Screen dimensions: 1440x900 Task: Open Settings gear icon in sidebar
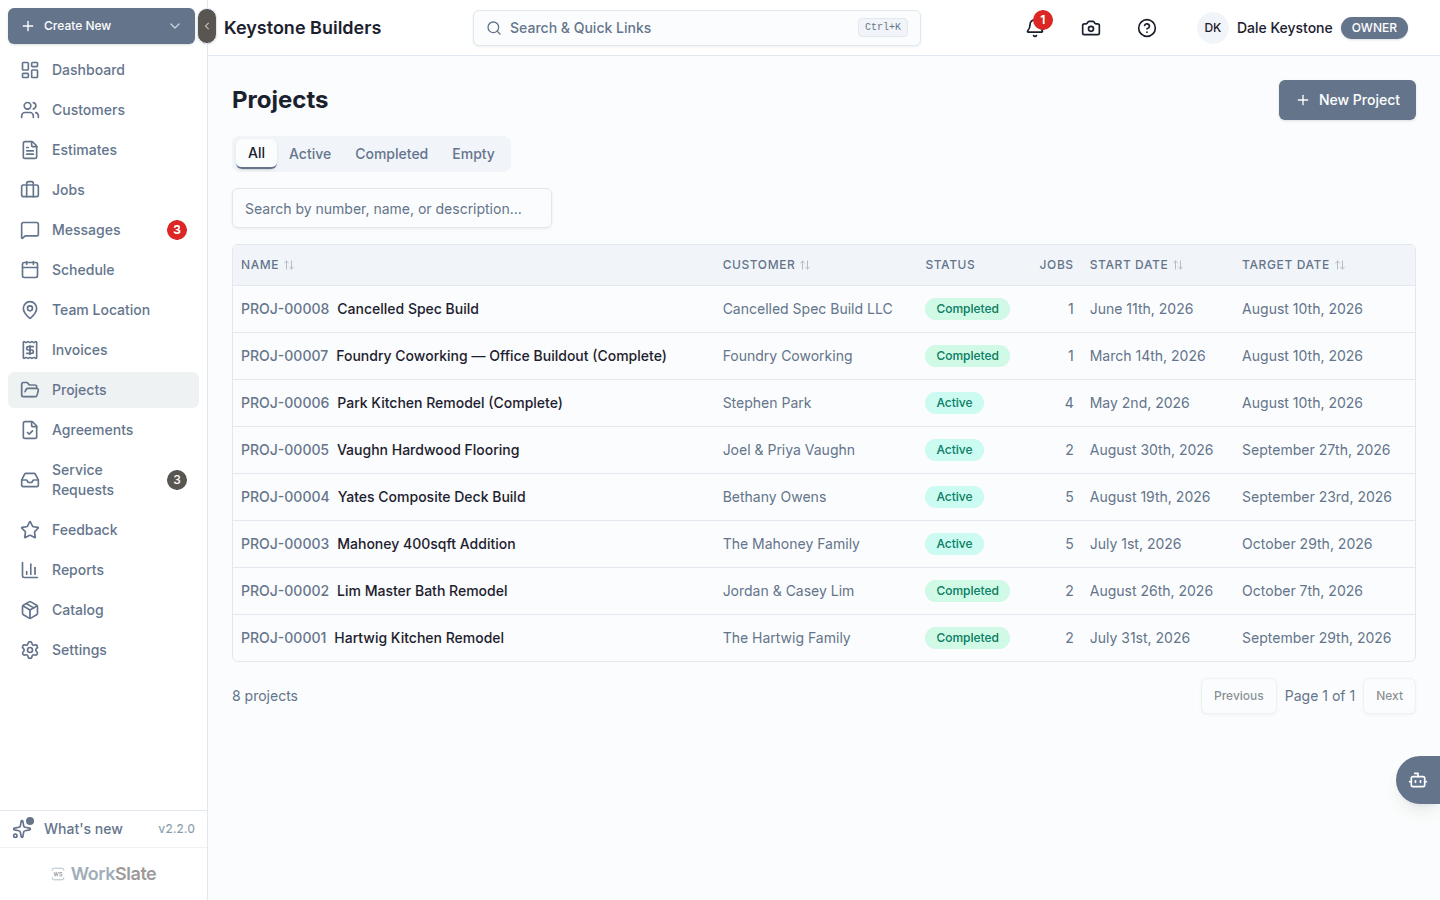click(x=30, y=650)
